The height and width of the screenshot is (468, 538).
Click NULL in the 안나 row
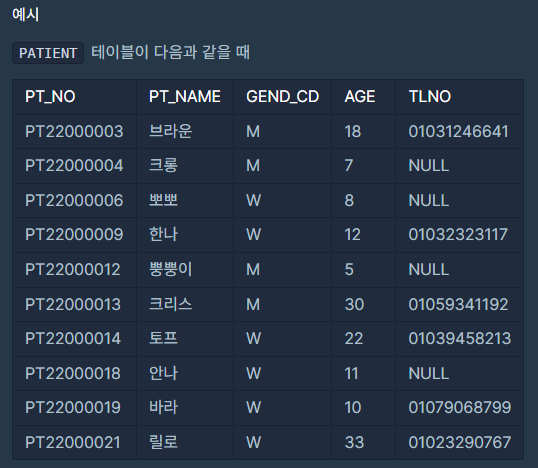429,373
